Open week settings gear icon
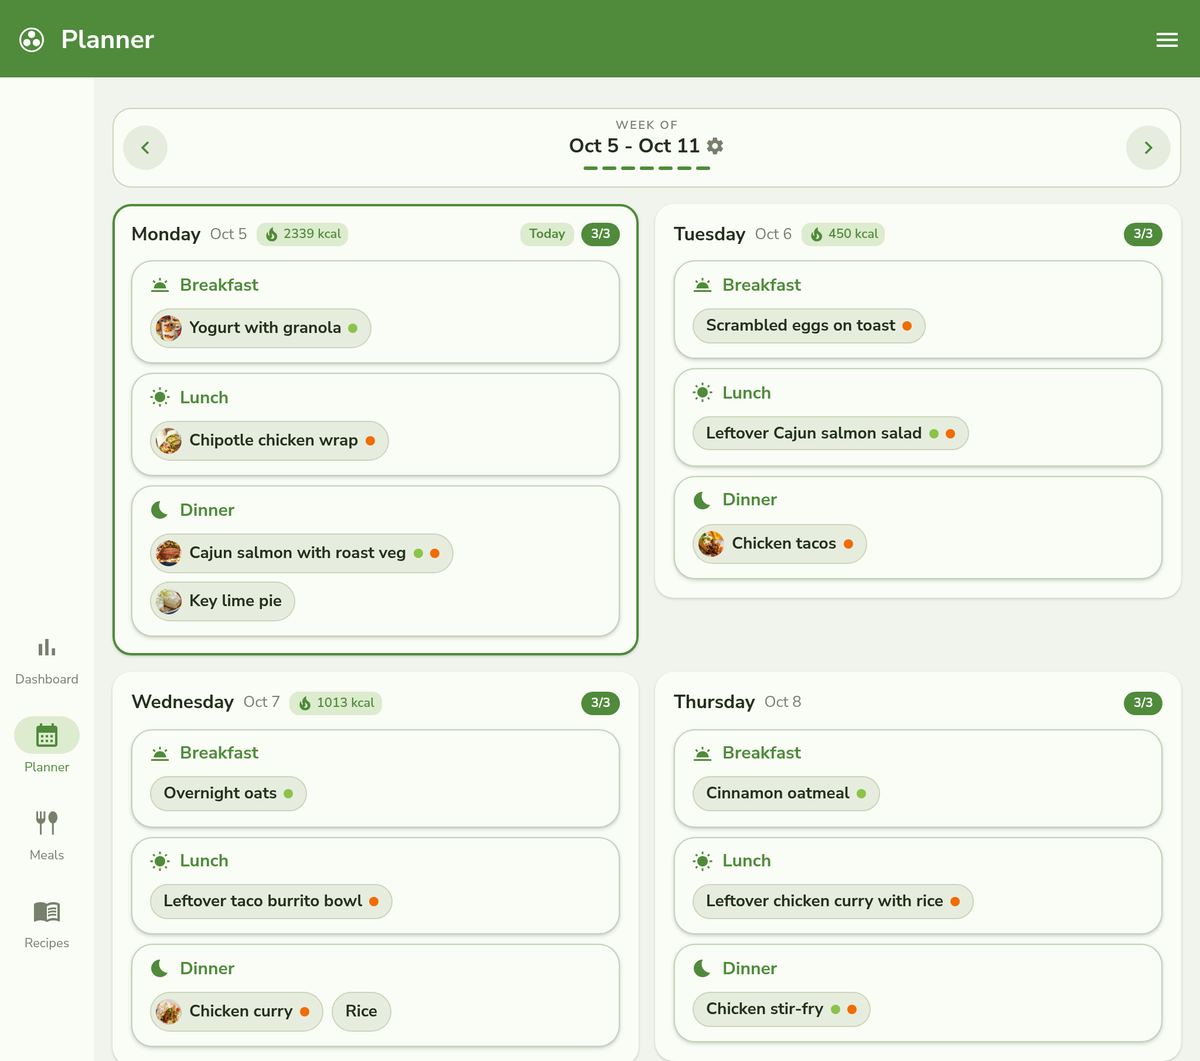The image size is (1200, 1061). click(x=715, y=146)
